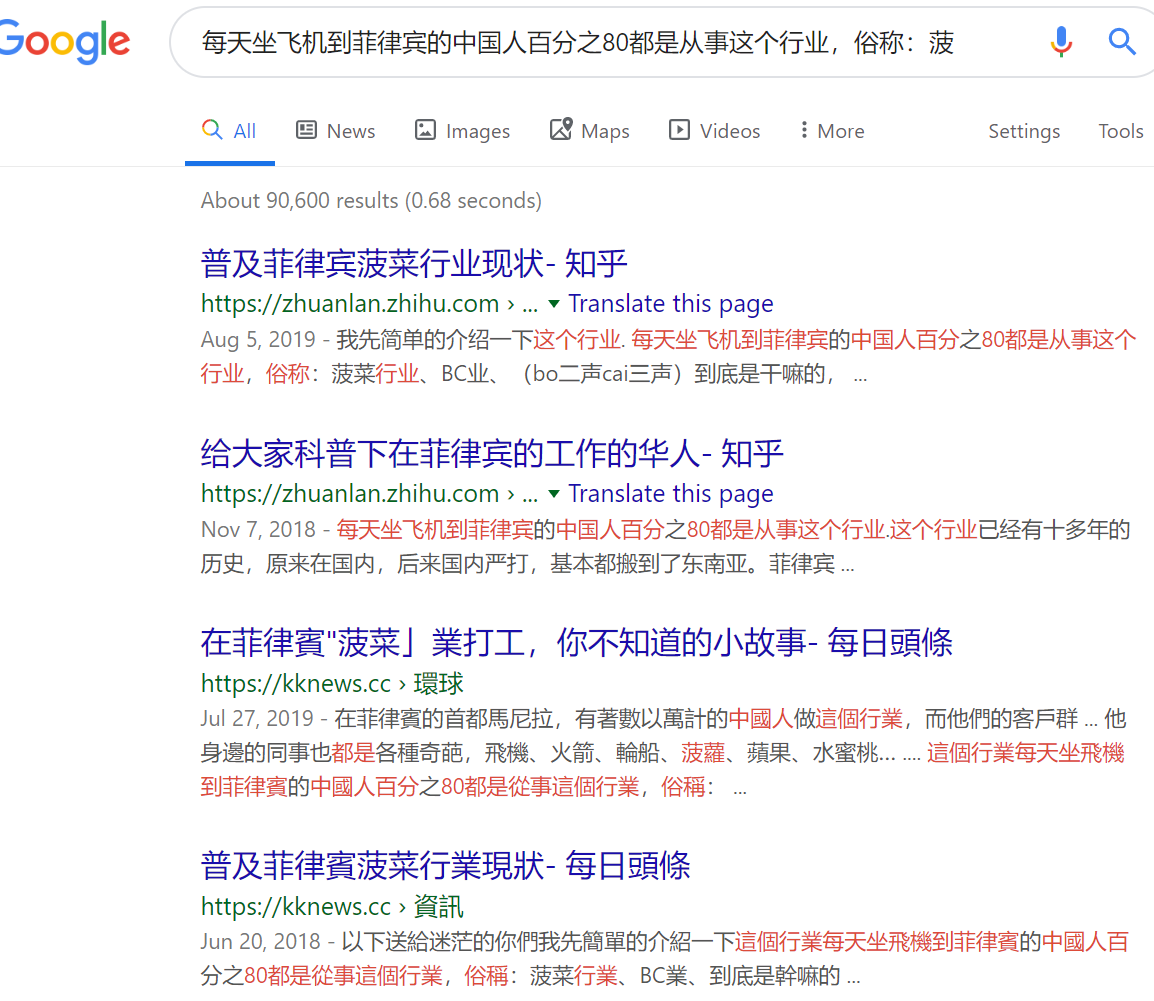Click Translate this page for second zhihu result
This screenshot has height=1001, width=1154.
[670, 493]
